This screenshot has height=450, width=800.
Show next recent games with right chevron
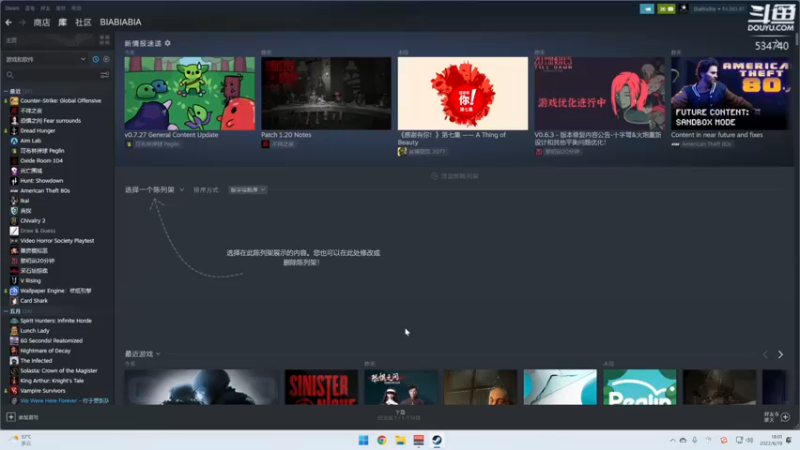point(780,355)
